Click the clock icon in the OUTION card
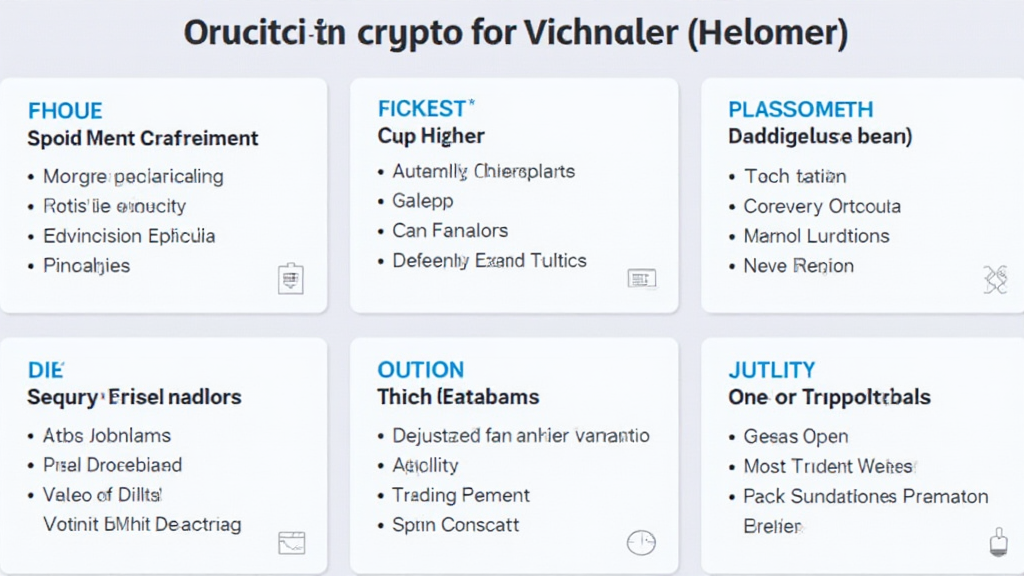1024x576 pixels. pyautogui.click(x=640, y=543)
